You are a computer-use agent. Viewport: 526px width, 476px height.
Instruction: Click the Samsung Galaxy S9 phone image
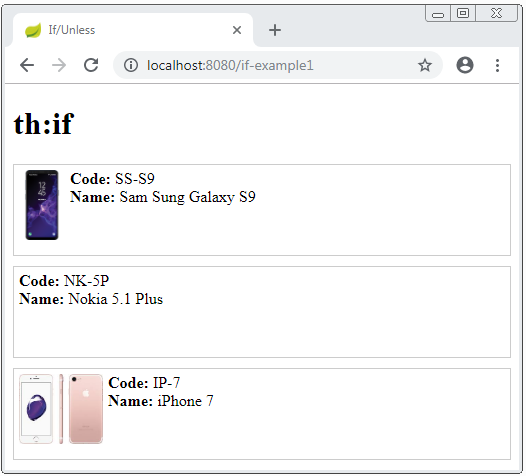click(x=42, y=205)
